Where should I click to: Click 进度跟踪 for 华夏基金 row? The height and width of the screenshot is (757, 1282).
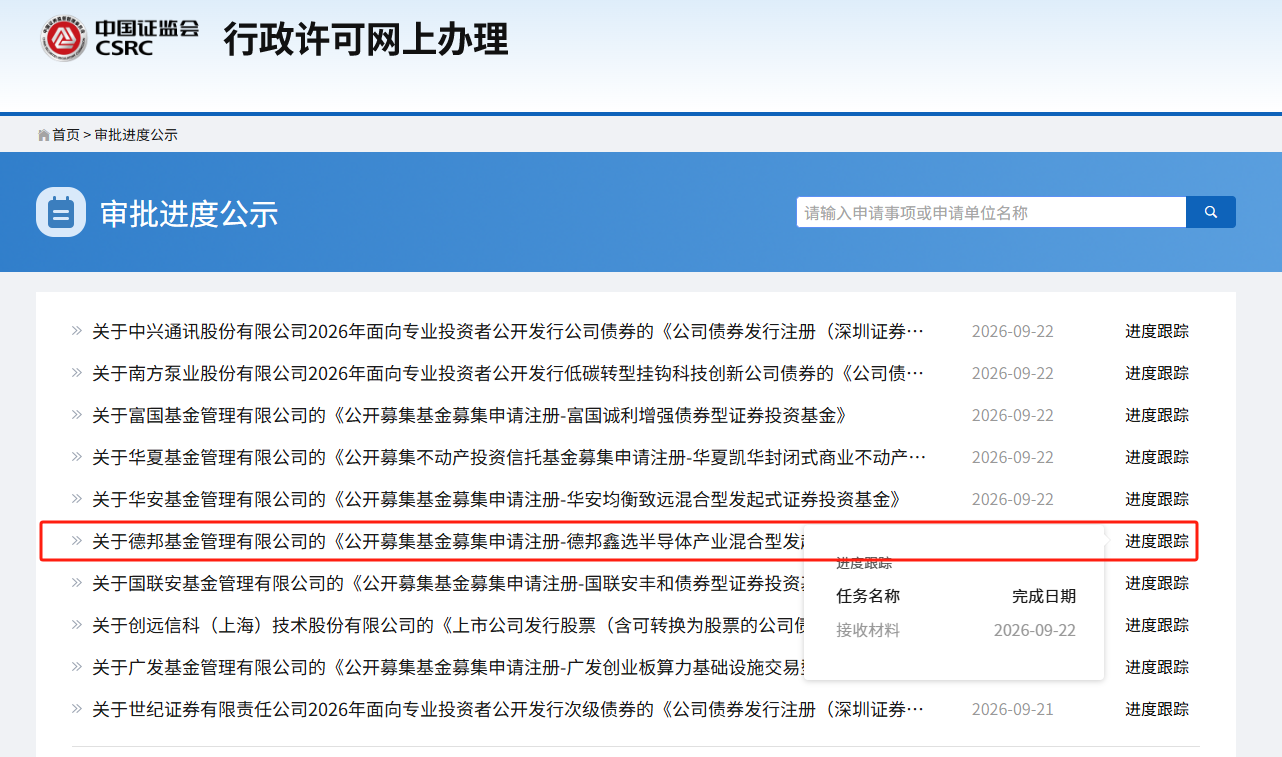click(1157, 457)
